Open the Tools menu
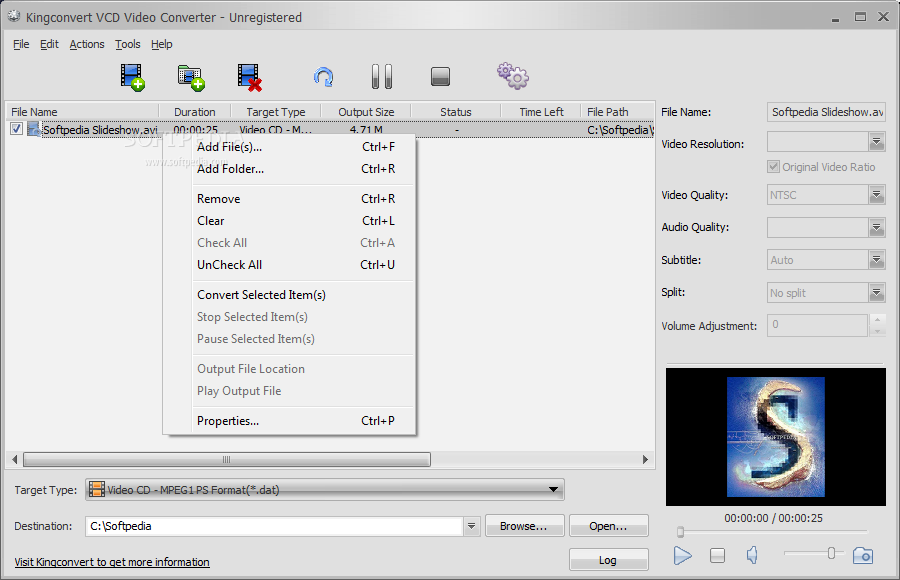 pyautogui.click(x=127, y=44)
